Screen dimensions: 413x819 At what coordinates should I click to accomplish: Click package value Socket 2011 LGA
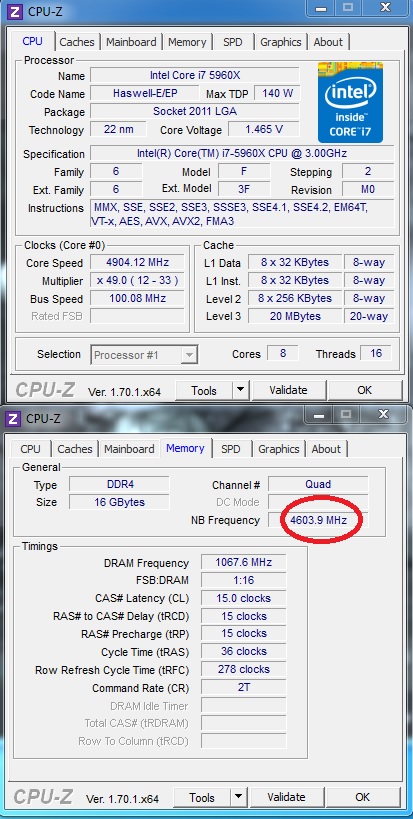pyautogui.click(x=195, y=111)
